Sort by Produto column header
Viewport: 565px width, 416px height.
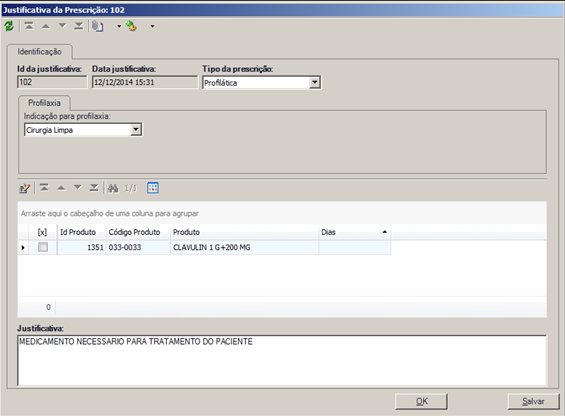click(244, 232)
